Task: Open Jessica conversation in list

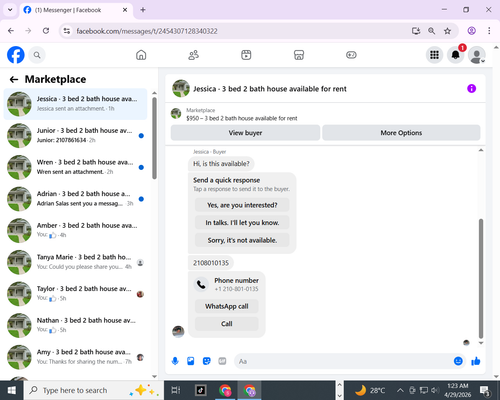Action: [75, 104]
